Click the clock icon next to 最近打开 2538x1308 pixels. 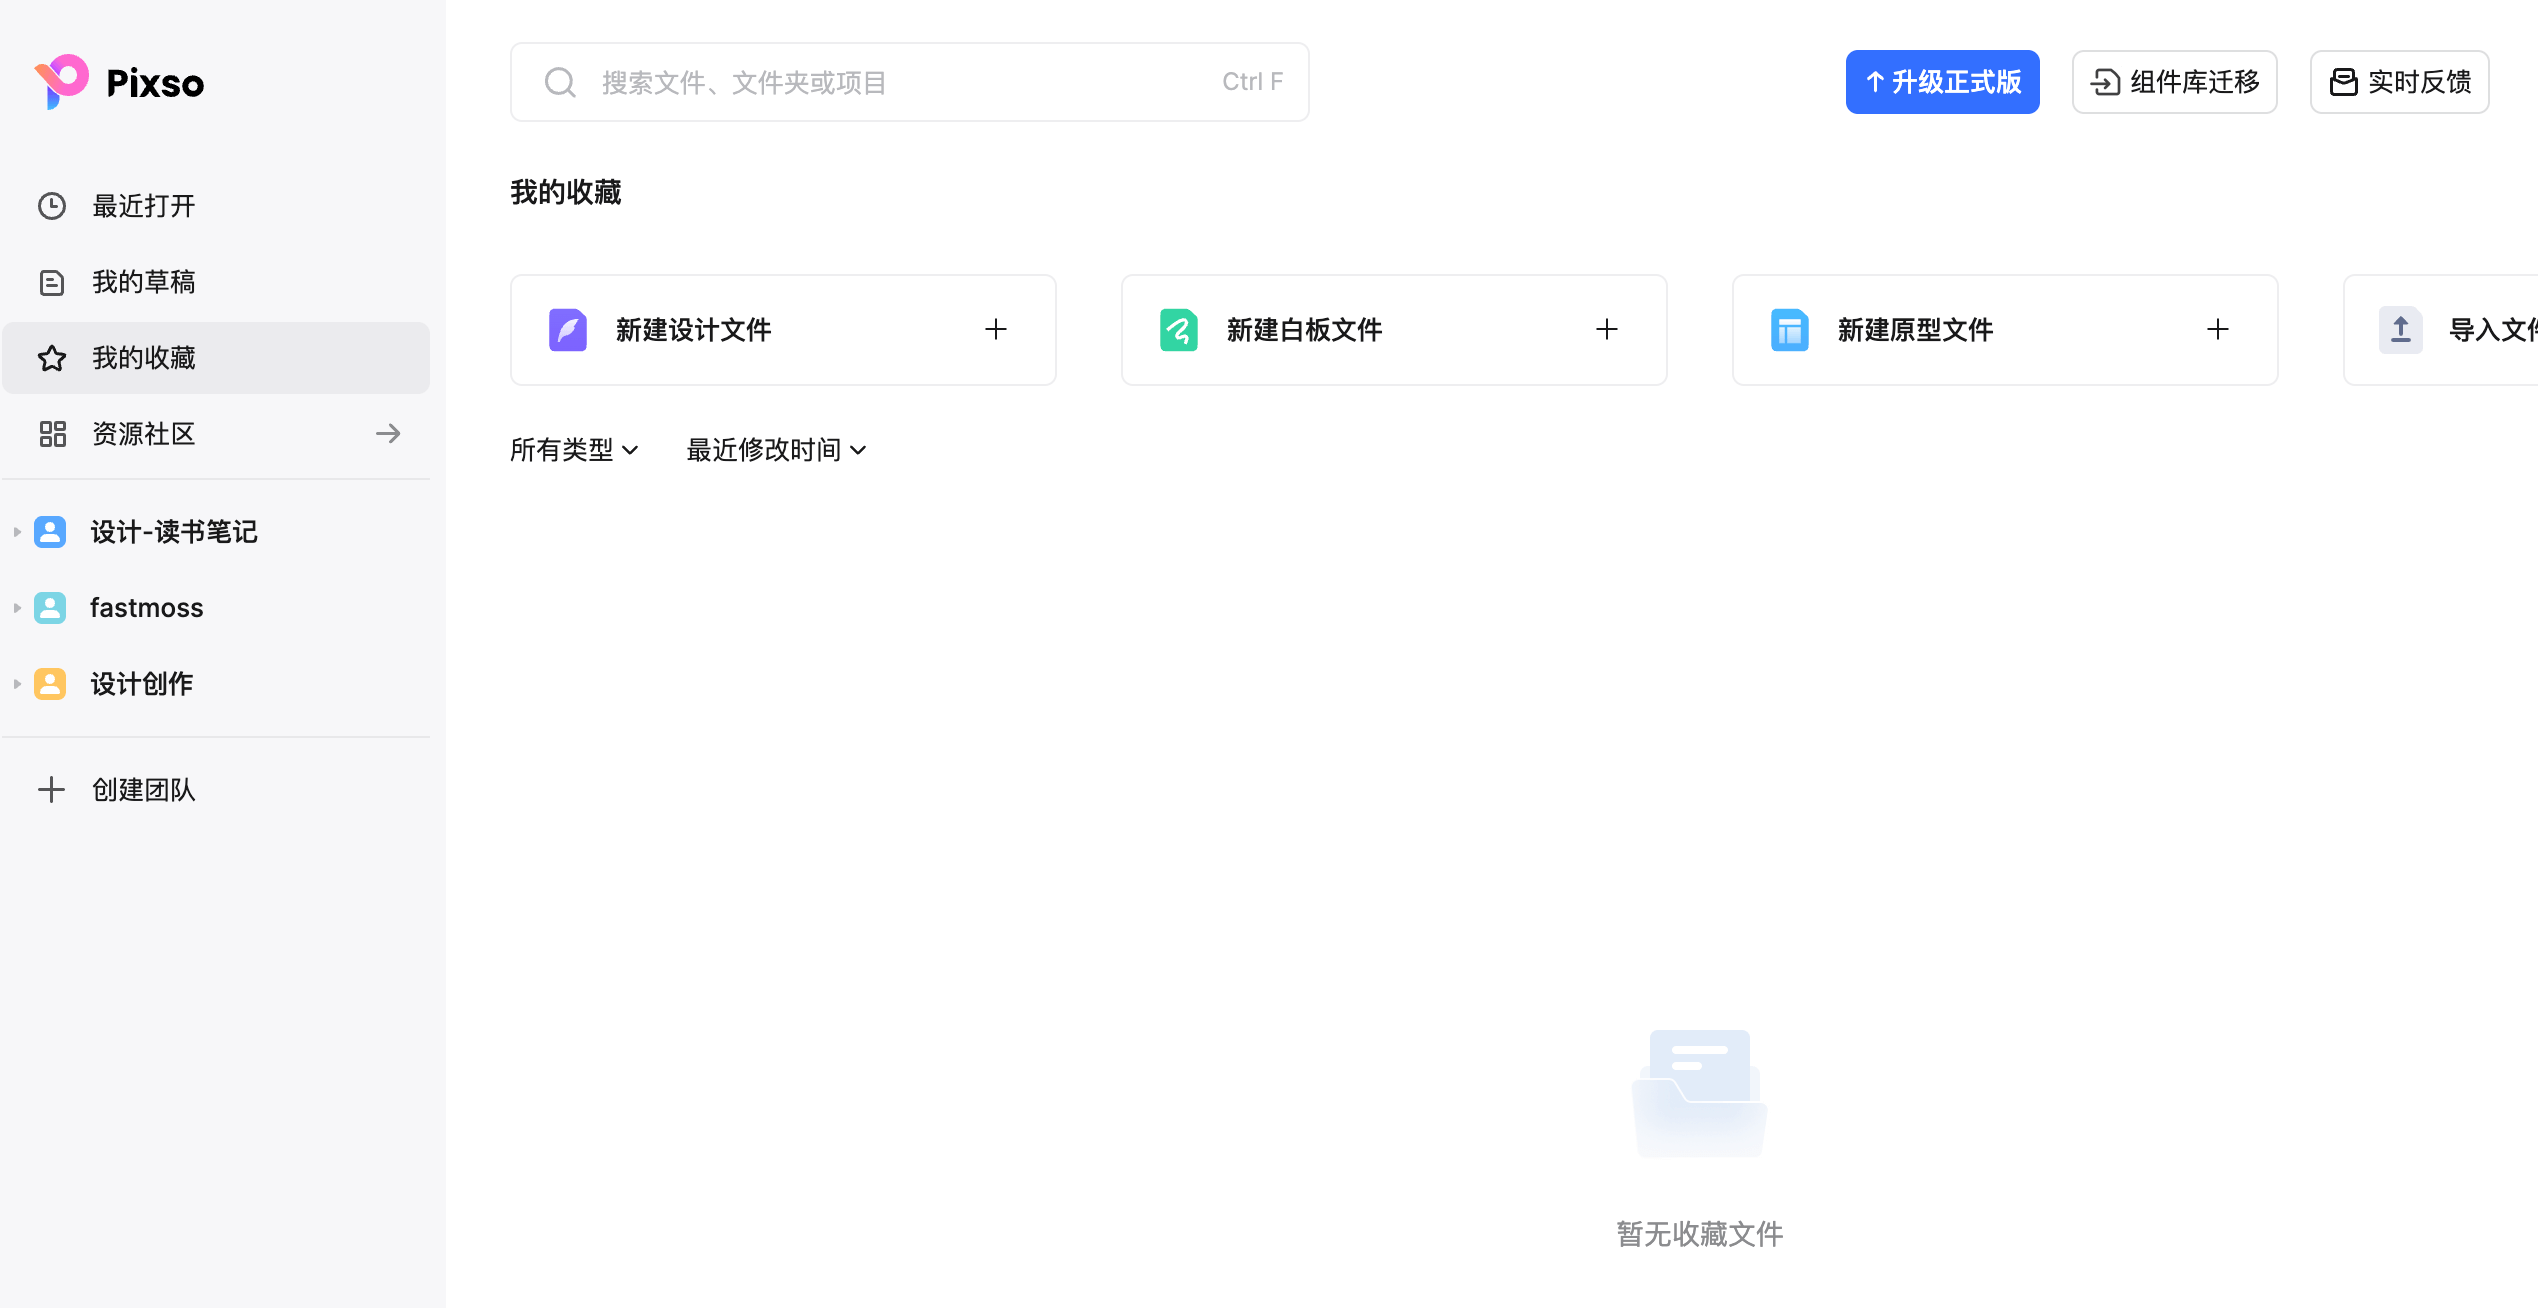pyautogui.click(x=52, y=206)
